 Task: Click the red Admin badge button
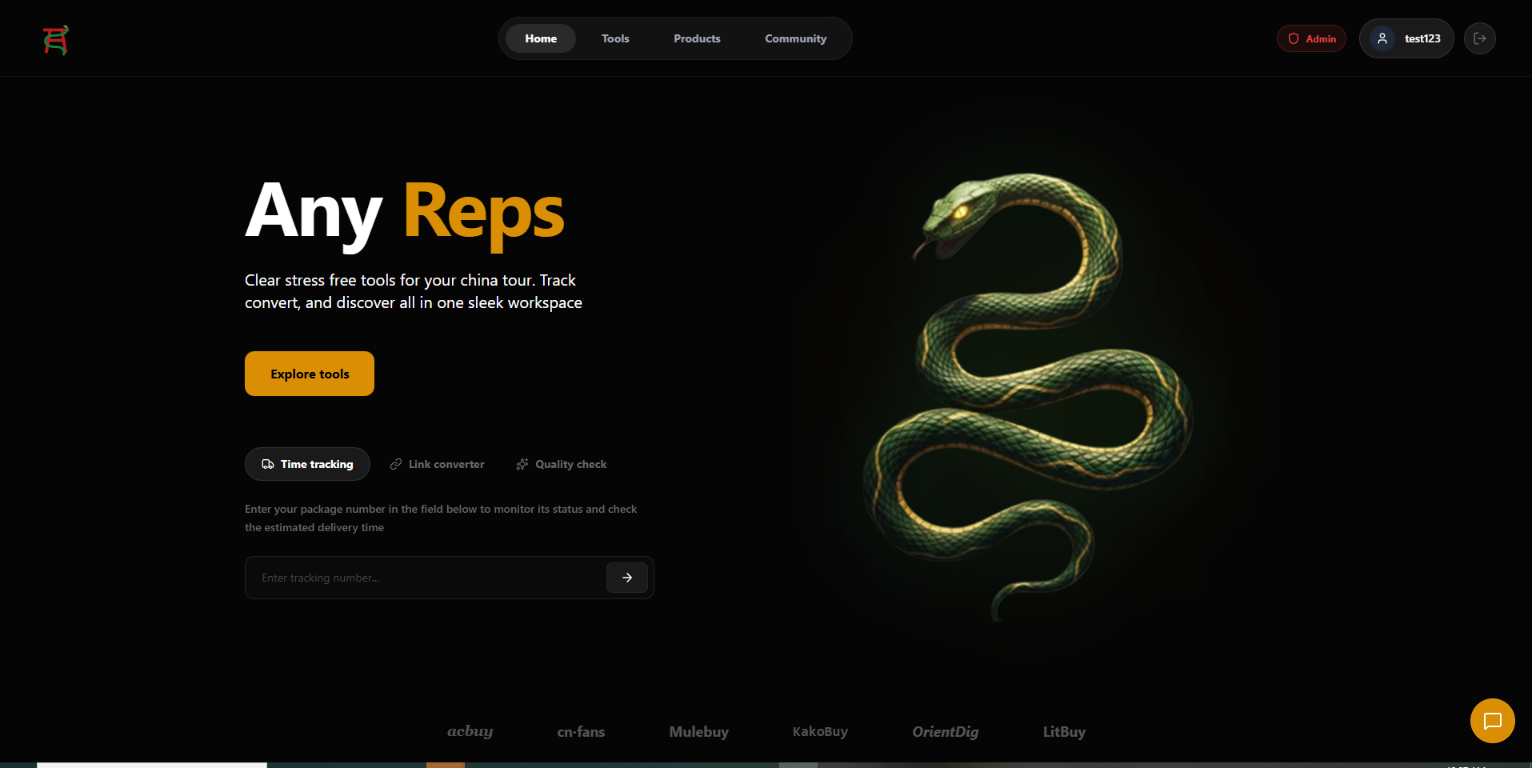[1311, 39]
